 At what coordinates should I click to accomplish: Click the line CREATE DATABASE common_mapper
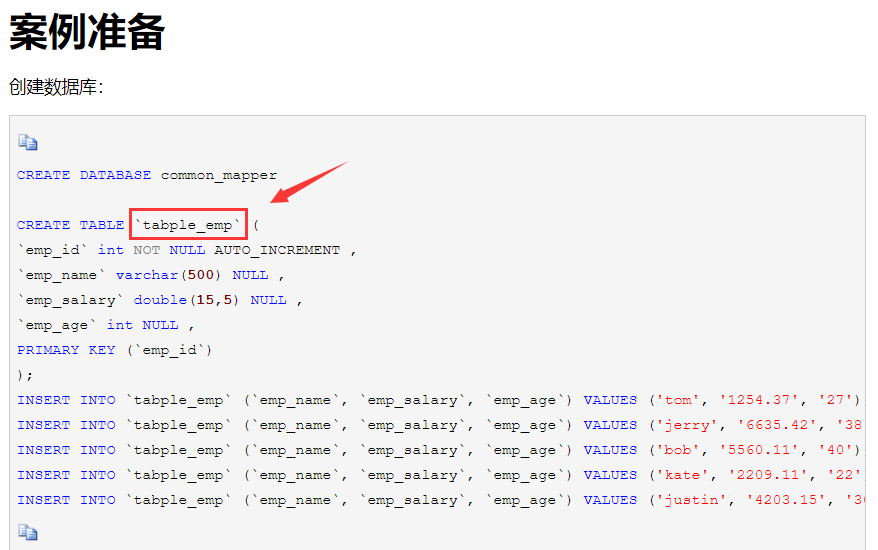147,175
